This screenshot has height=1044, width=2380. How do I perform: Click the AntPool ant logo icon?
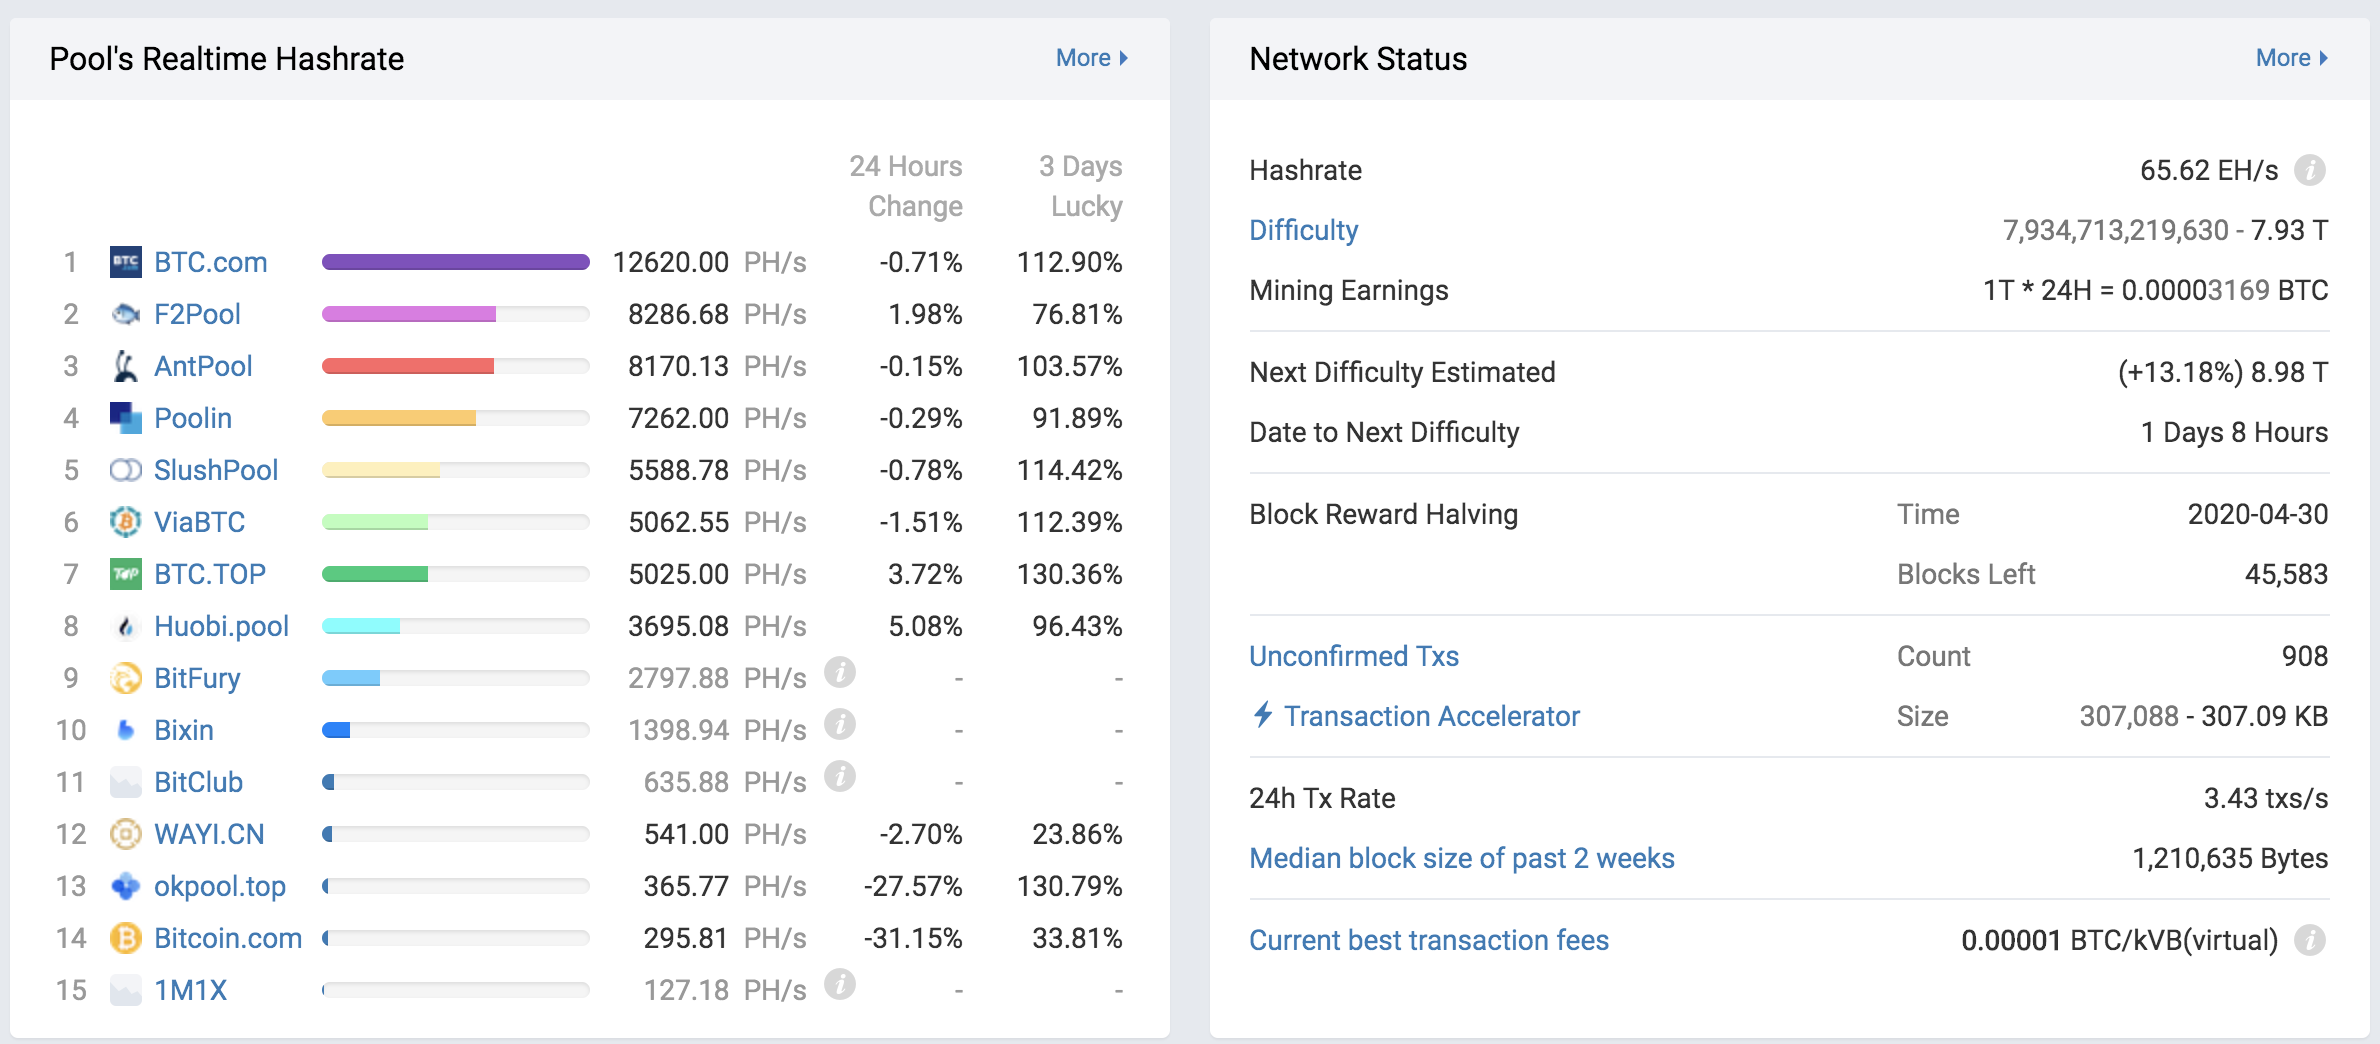click(x=125, y=366)
